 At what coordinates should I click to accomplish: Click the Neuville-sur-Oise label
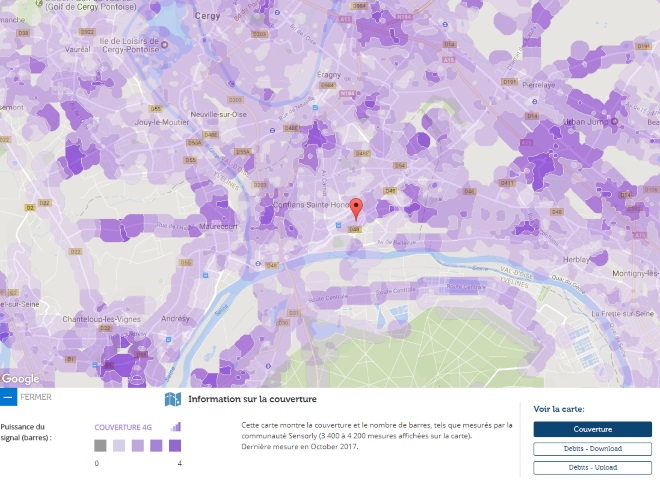(x=218, y=114)
